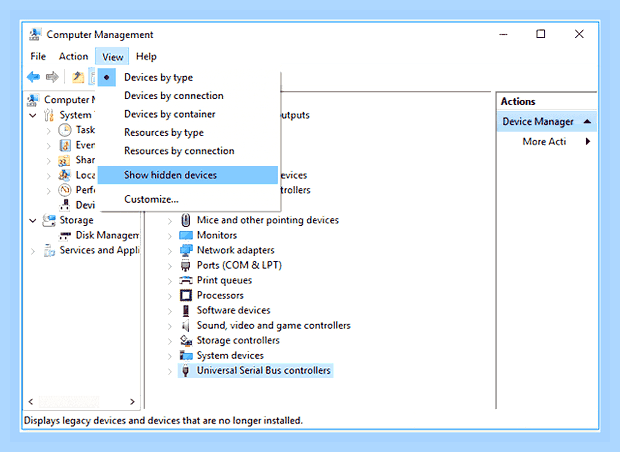Click the up one level toolbar icon
The image size is (620, 452).
click(78, 77)
